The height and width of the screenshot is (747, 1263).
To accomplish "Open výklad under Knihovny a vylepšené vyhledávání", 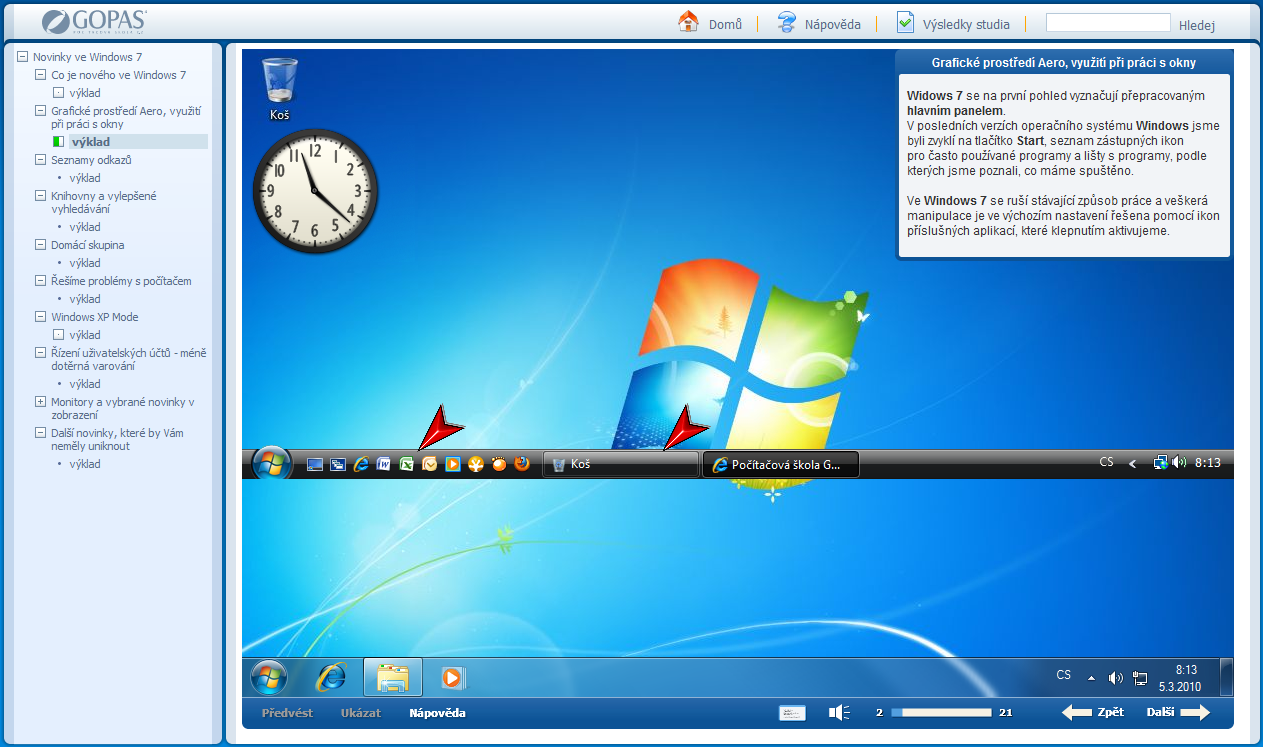I will (85, 227).
